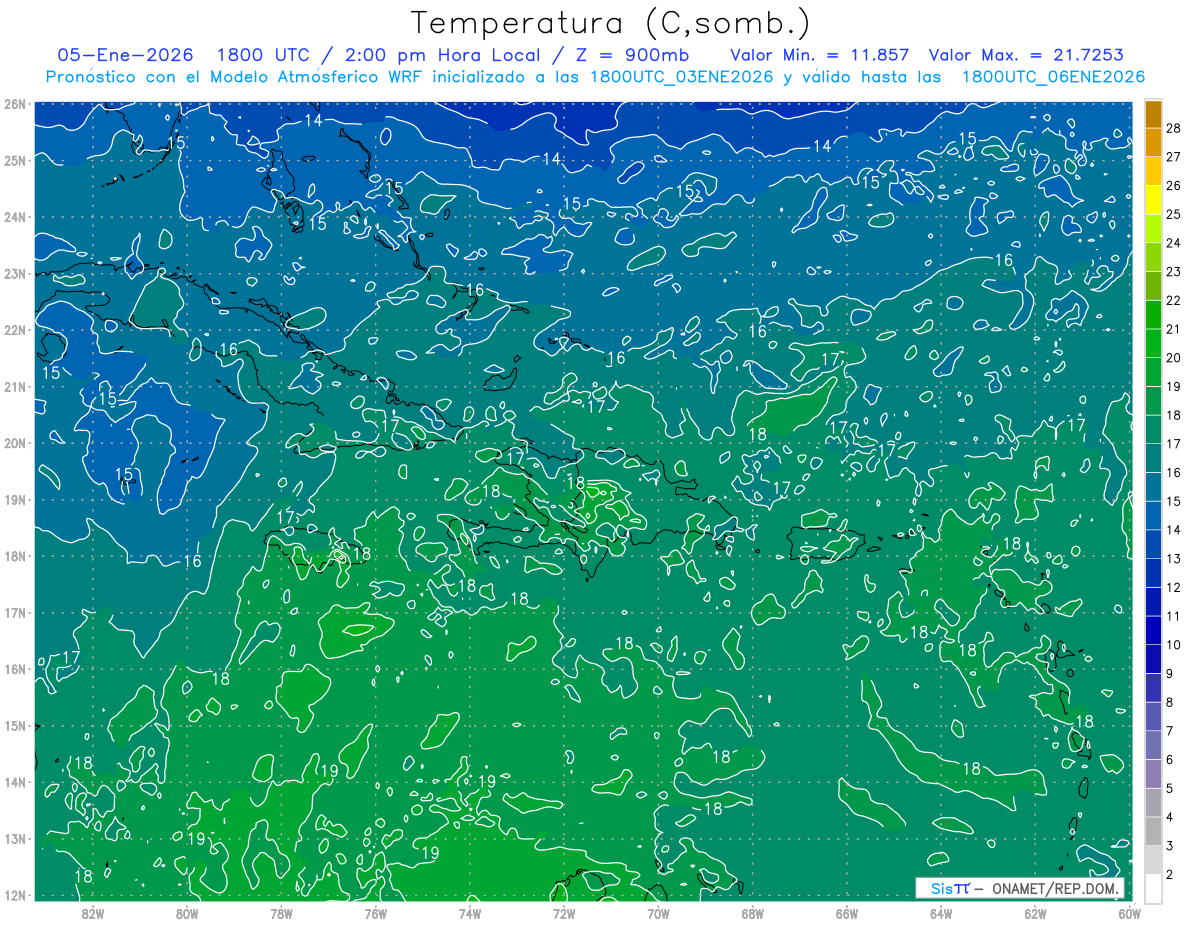
Task: Click the 14N latitude label
Action: (x=15, y=782)
